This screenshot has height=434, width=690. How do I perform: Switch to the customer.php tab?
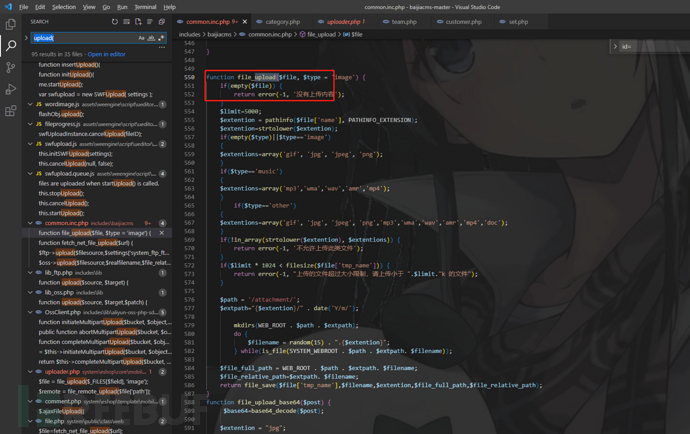tap(463, 22)
